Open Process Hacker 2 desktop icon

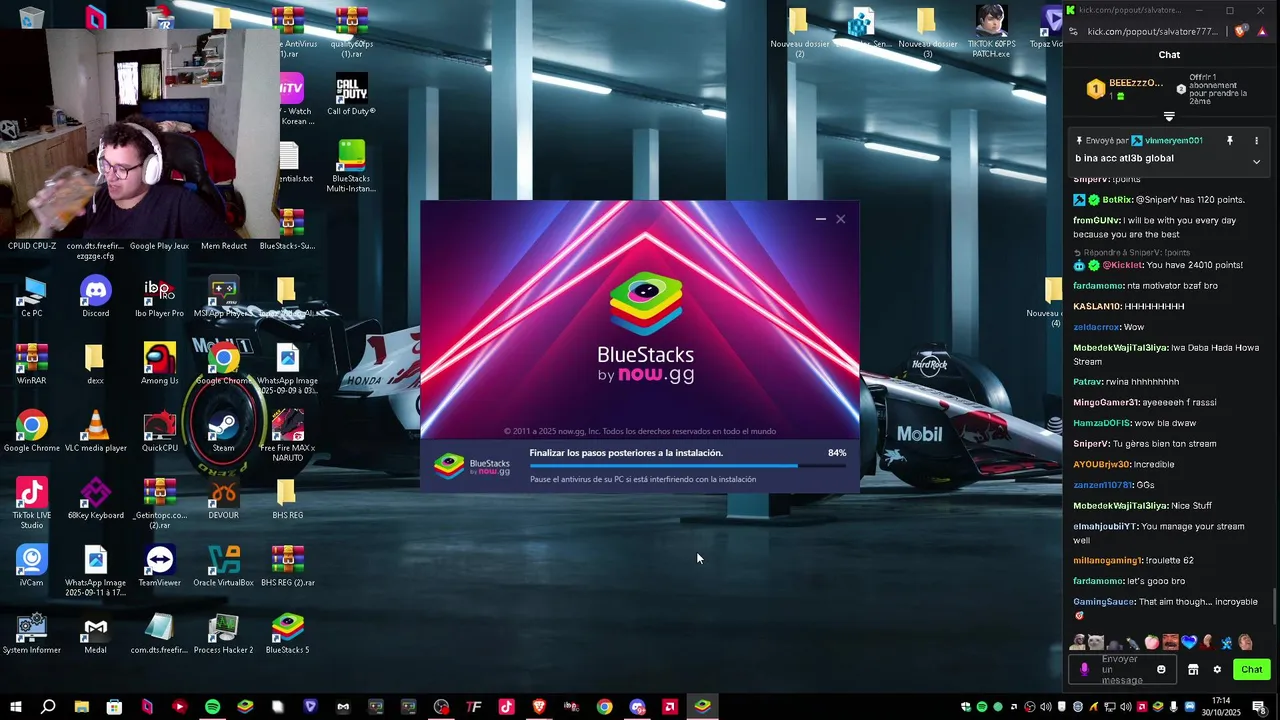(223, 634)
